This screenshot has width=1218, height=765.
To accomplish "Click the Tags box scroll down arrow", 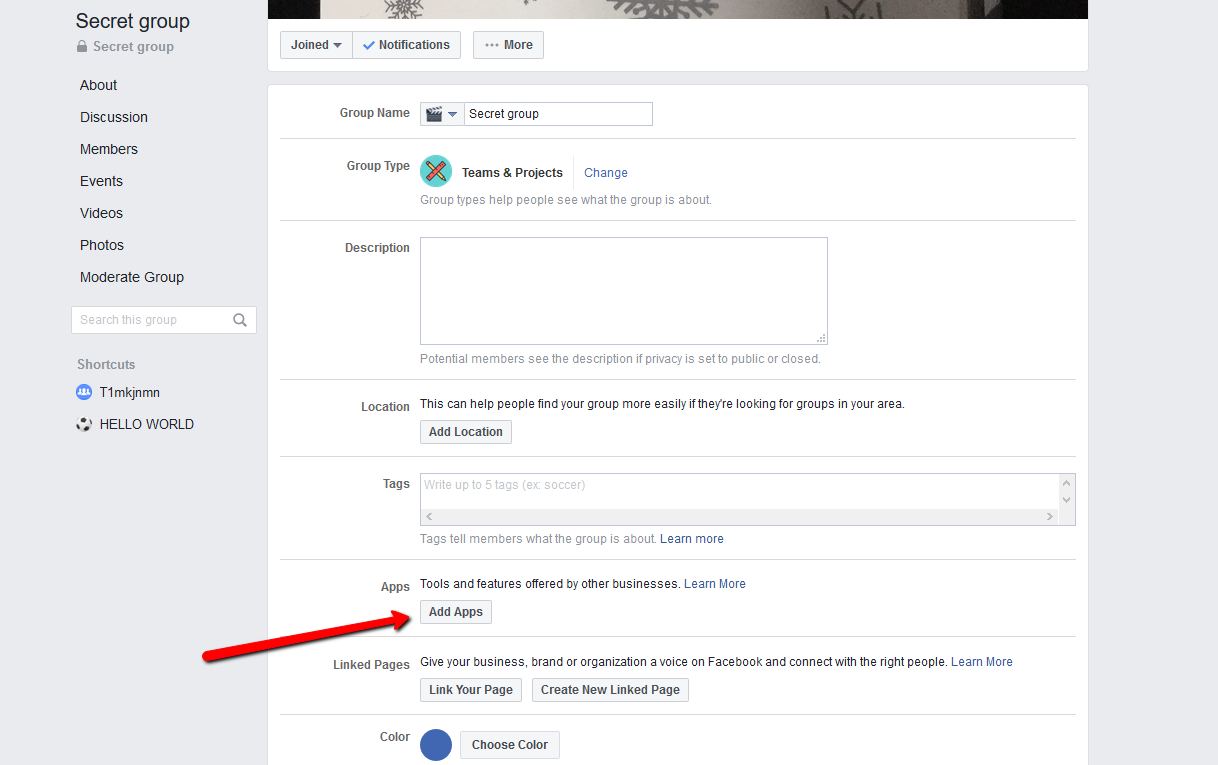I will pyautogui.click(x=1066, y=500).
